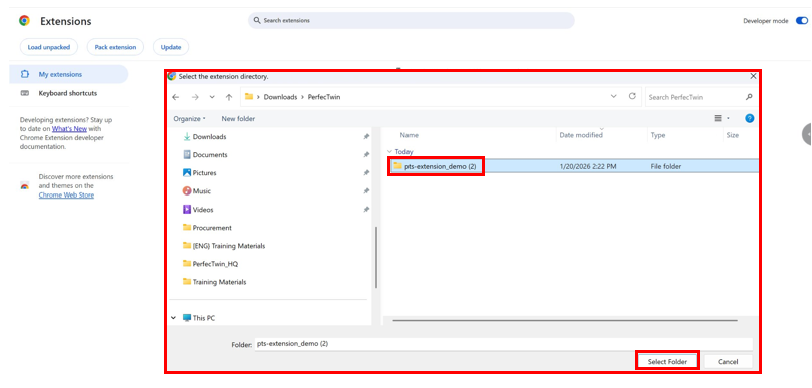812x388 pixels.
Task: Click the search magnifier in Search extensions
Action: click(x=257, y=21)
